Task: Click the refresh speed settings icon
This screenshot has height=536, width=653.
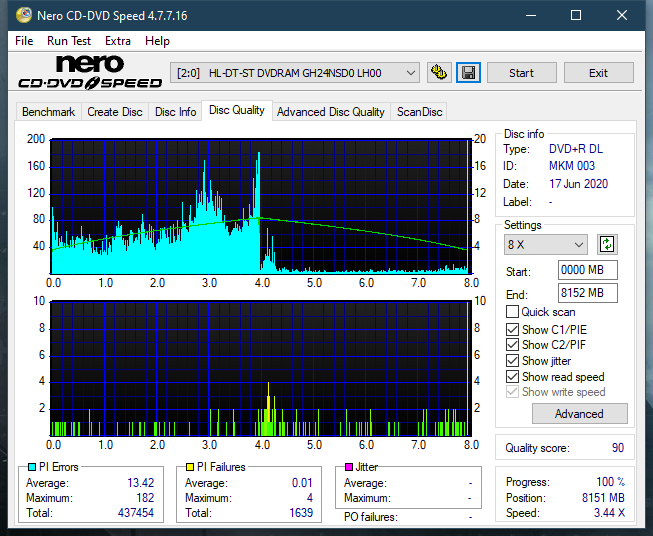Action: [x=607, y=244]
